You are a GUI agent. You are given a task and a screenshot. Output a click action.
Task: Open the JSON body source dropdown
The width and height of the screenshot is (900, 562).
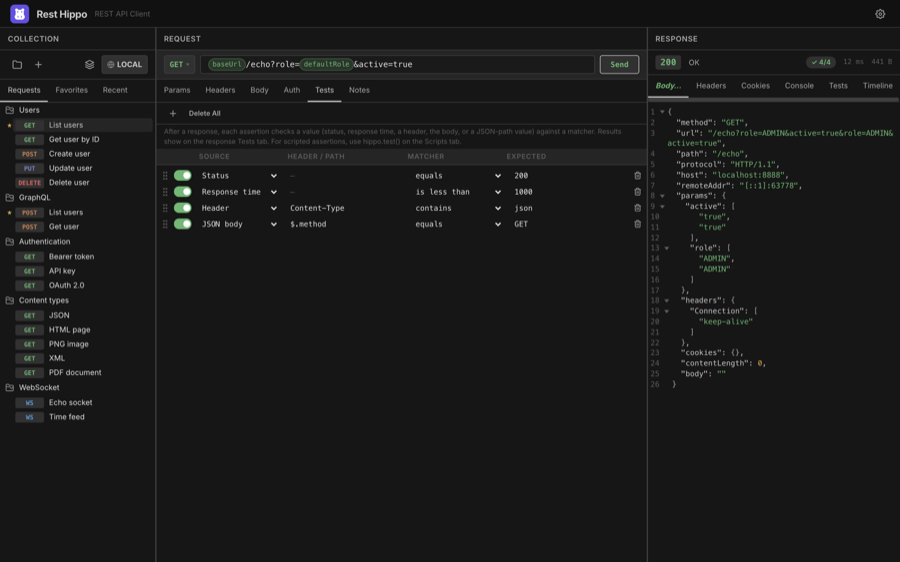pyautogui.click(x=239, y=224)
